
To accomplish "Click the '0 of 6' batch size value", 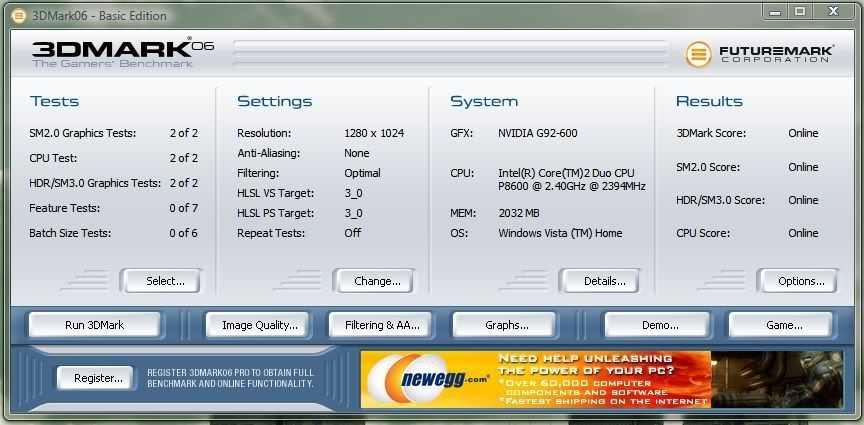I will click(183, 233).
